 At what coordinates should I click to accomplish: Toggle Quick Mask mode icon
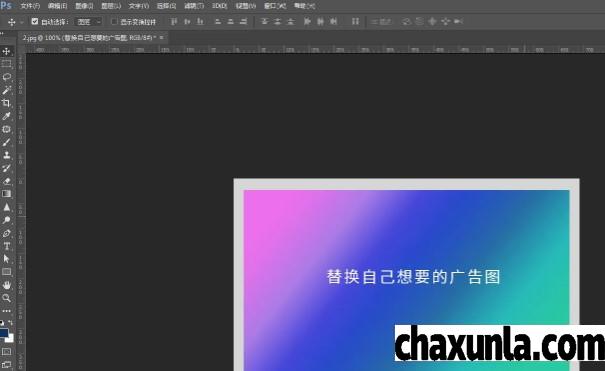click(x=7, y=352)
